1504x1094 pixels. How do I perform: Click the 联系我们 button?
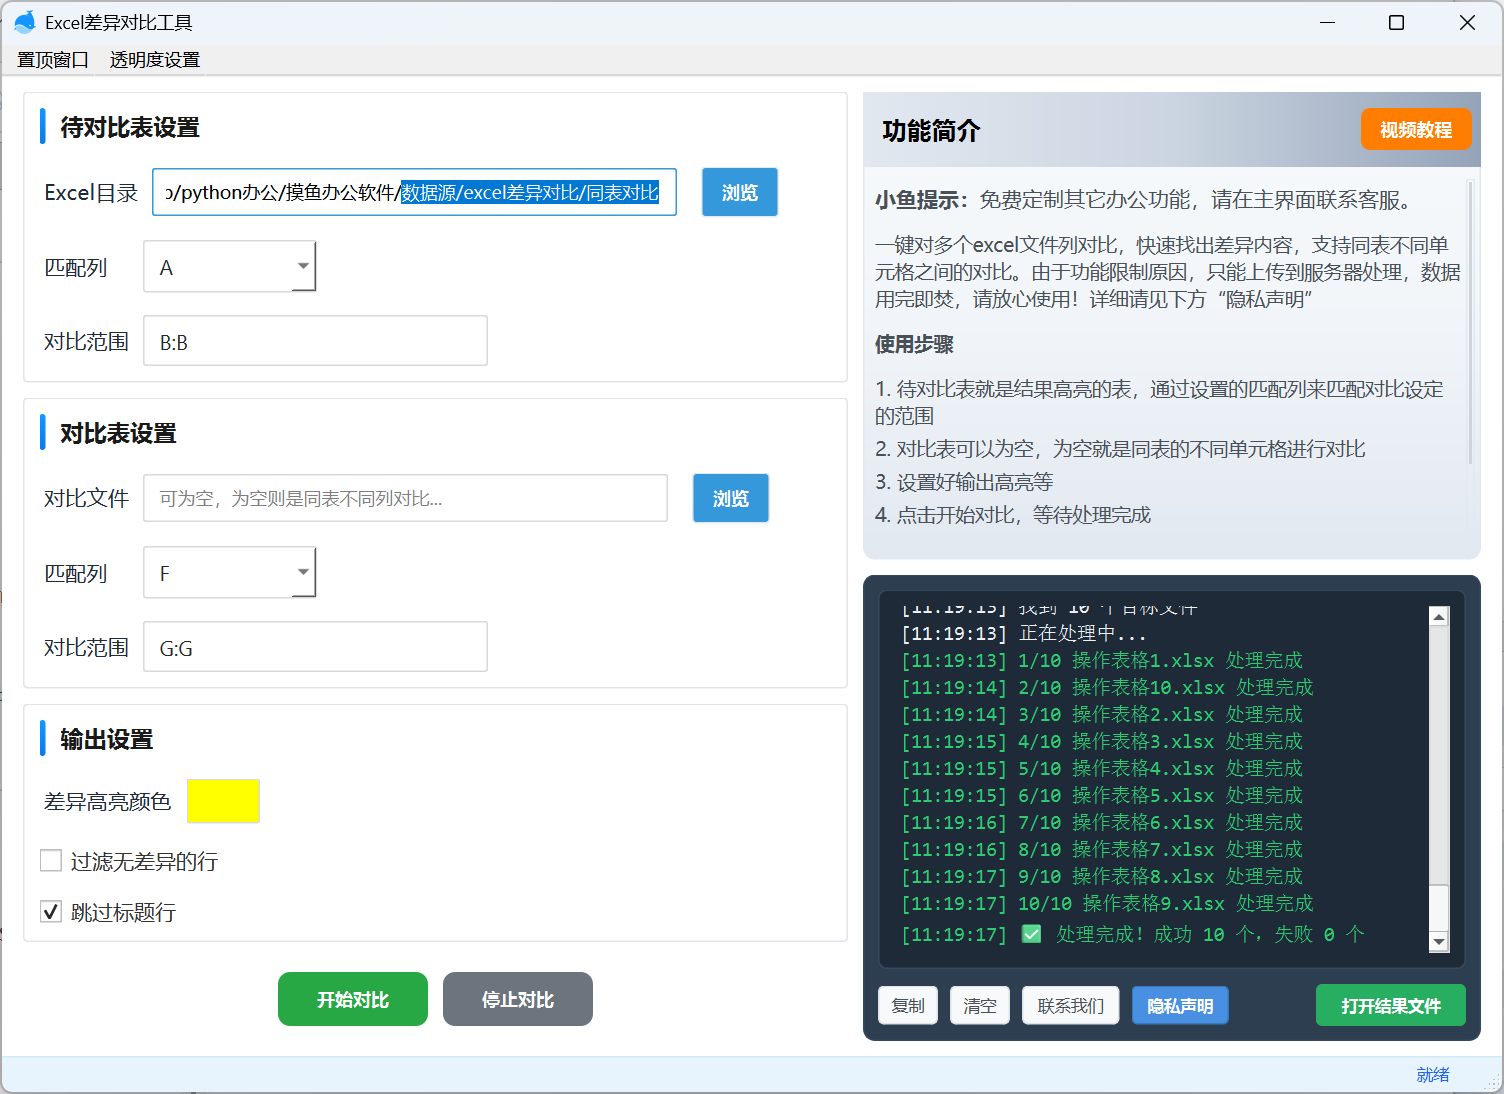point(1071,1005)
